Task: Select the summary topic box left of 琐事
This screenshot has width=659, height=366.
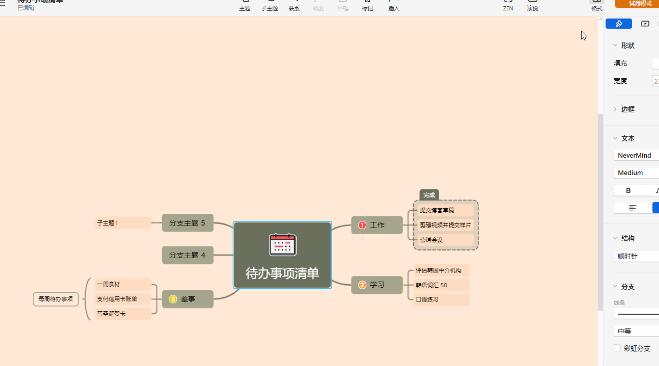Action: point(56,299)
